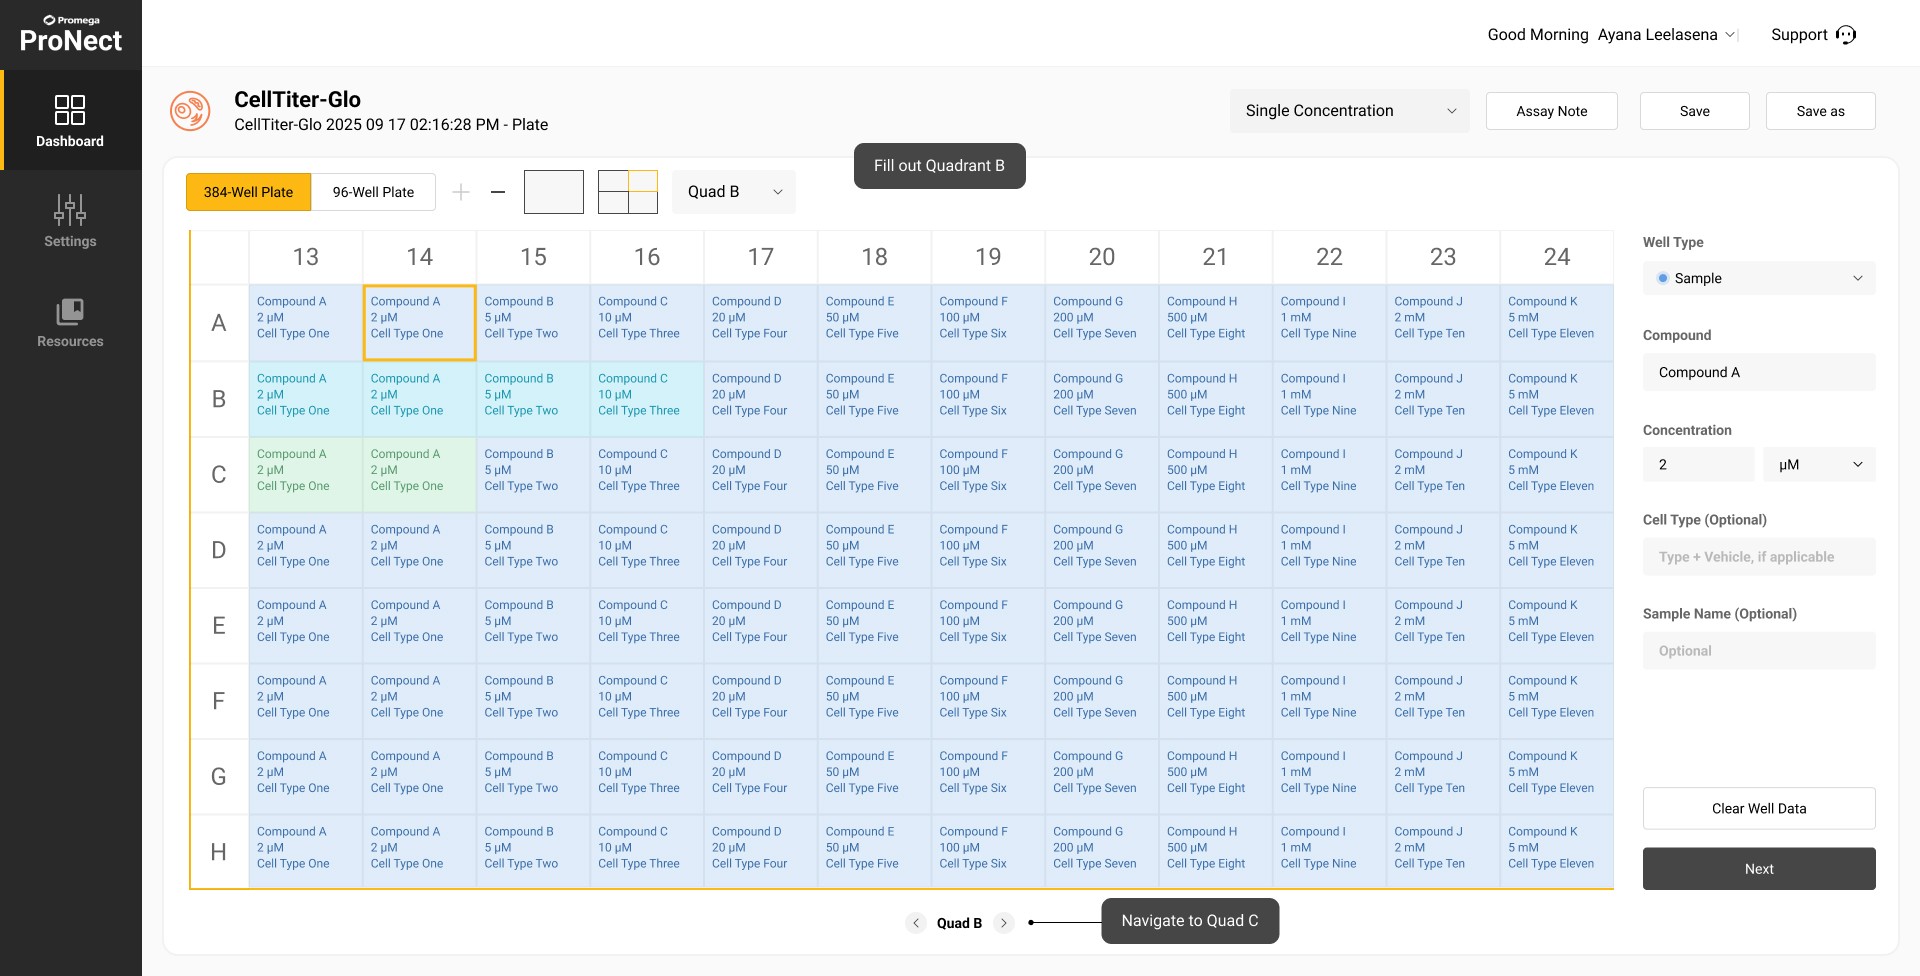Screen dimensions: 1920x976
Task: Open the Settings sliders icon
Action: pos(70,209)
